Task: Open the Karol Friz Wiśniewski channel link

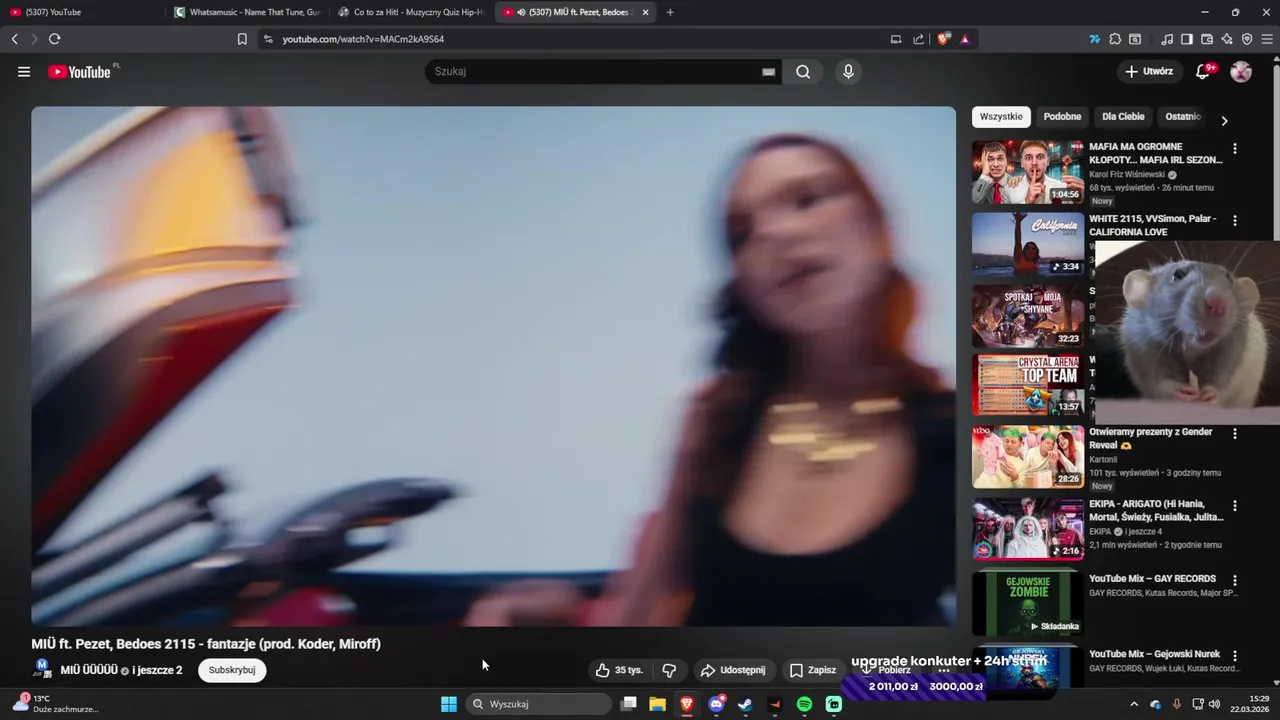Action: (1128, 174)
